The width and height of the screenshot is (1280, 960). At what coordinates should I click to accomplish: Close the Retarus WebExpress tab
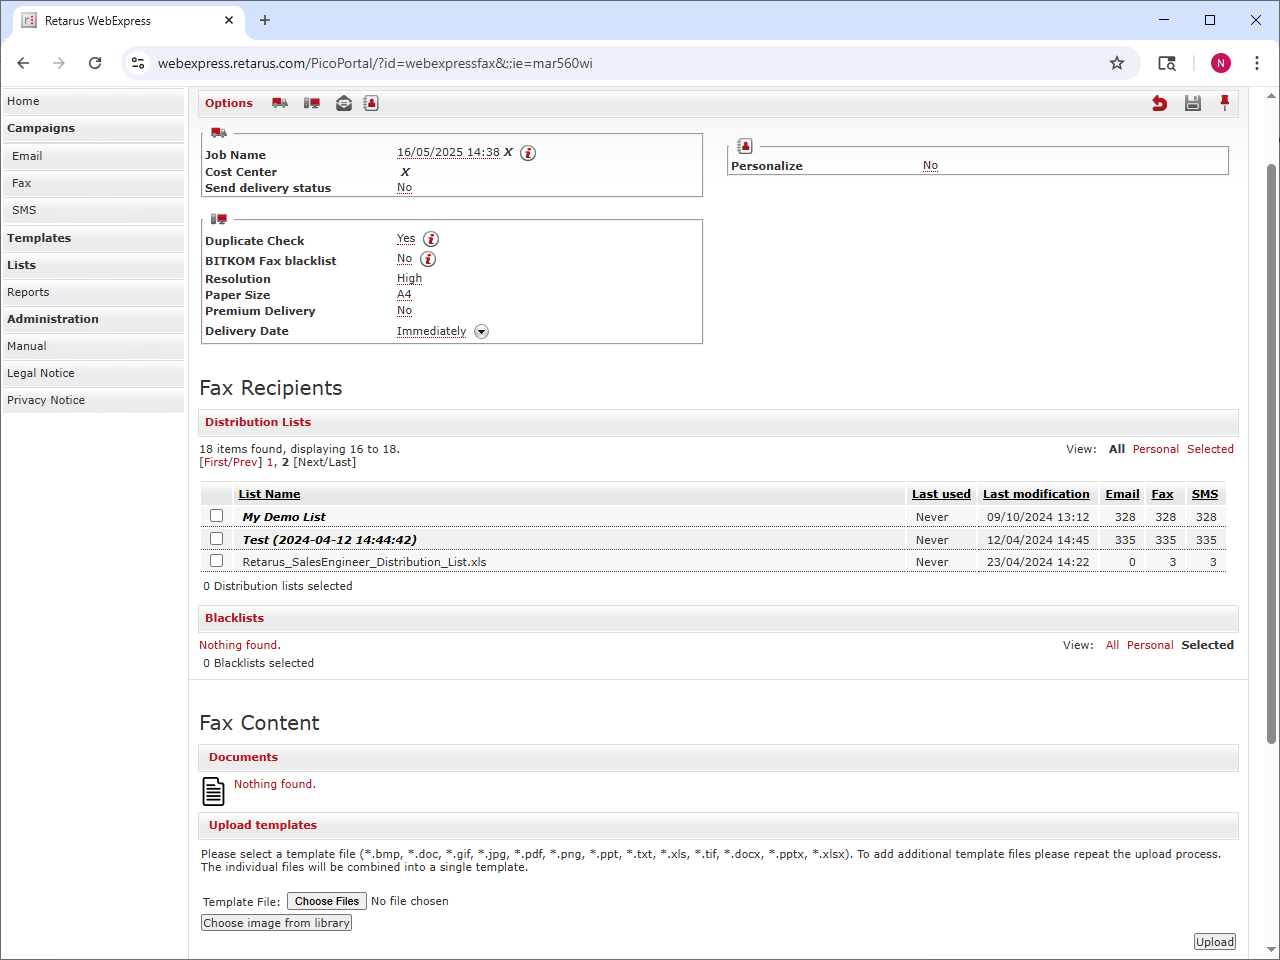point(229,20)
